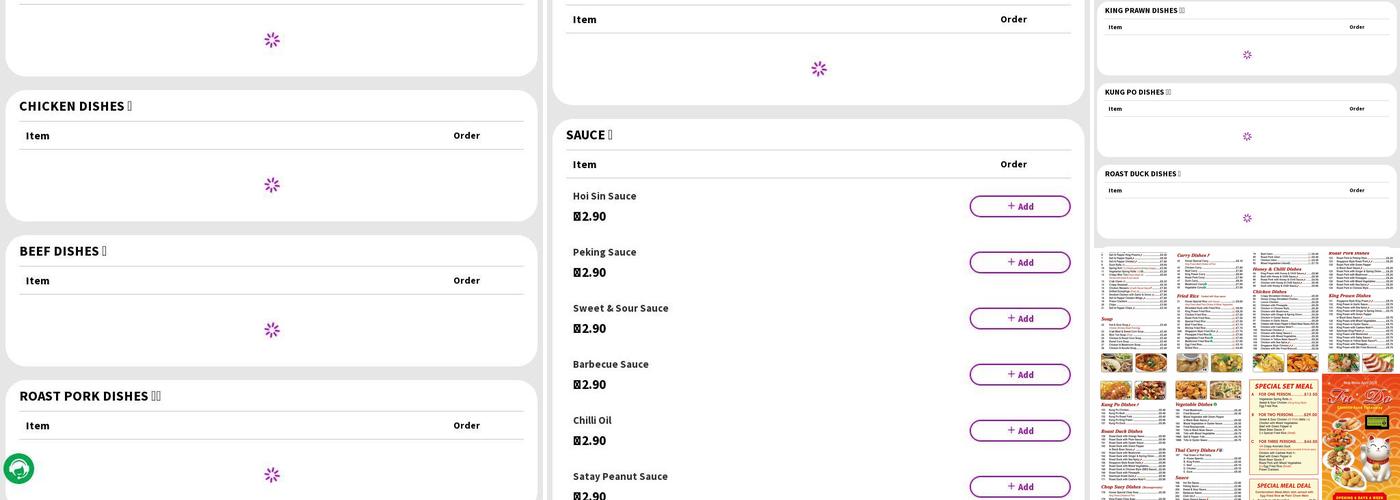Tap the plus icon for Barbecue Sauce
Viewport: 1400px width, 500px height.
tap(1011, 374)
